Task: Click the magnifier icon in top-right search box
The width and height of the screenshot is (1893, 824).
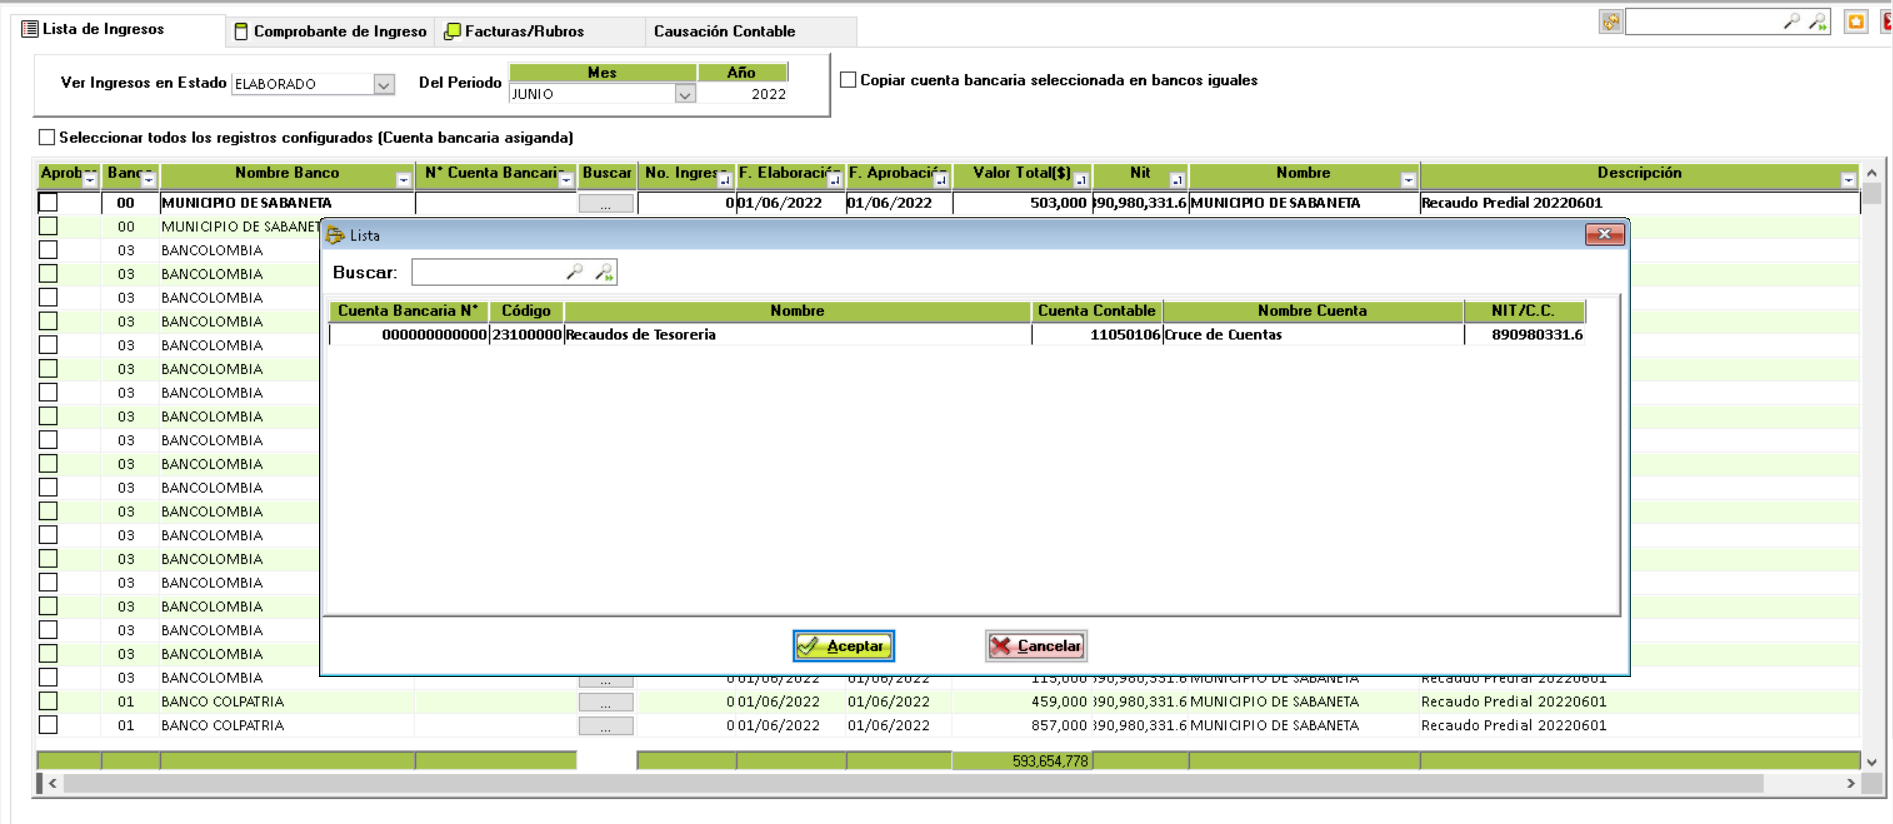Action: pos(1791,22)
